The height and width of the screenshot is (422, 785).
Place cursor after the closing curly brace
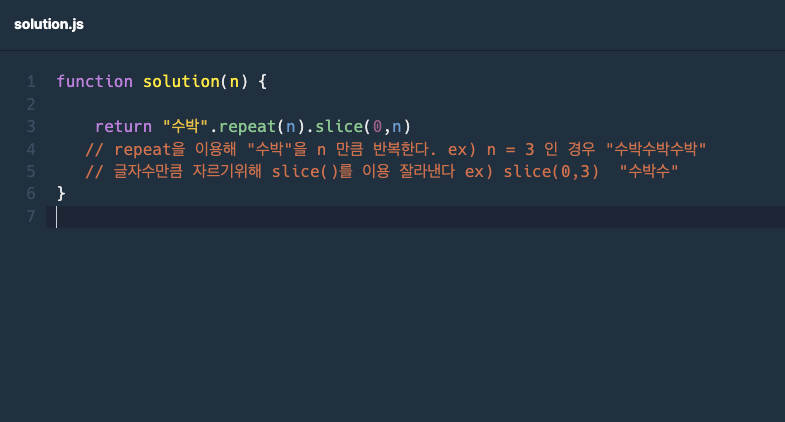pyautogui.click(x=67, y=193)
